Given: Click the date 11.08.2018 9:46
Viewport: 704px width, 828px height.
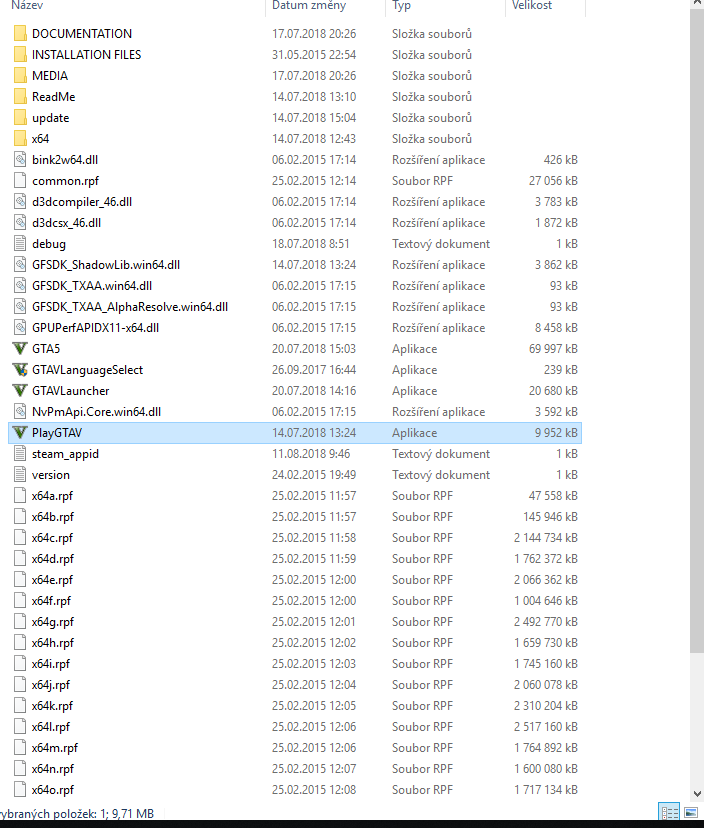Looking at the screenshot, I should pyautogui.click(x=311, y=454).
